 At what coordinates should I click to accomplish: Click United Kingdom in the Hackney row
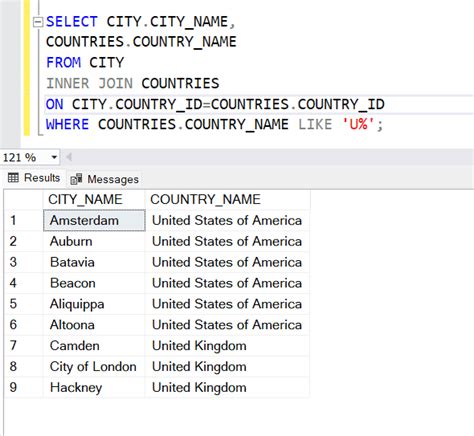(227, 387)
